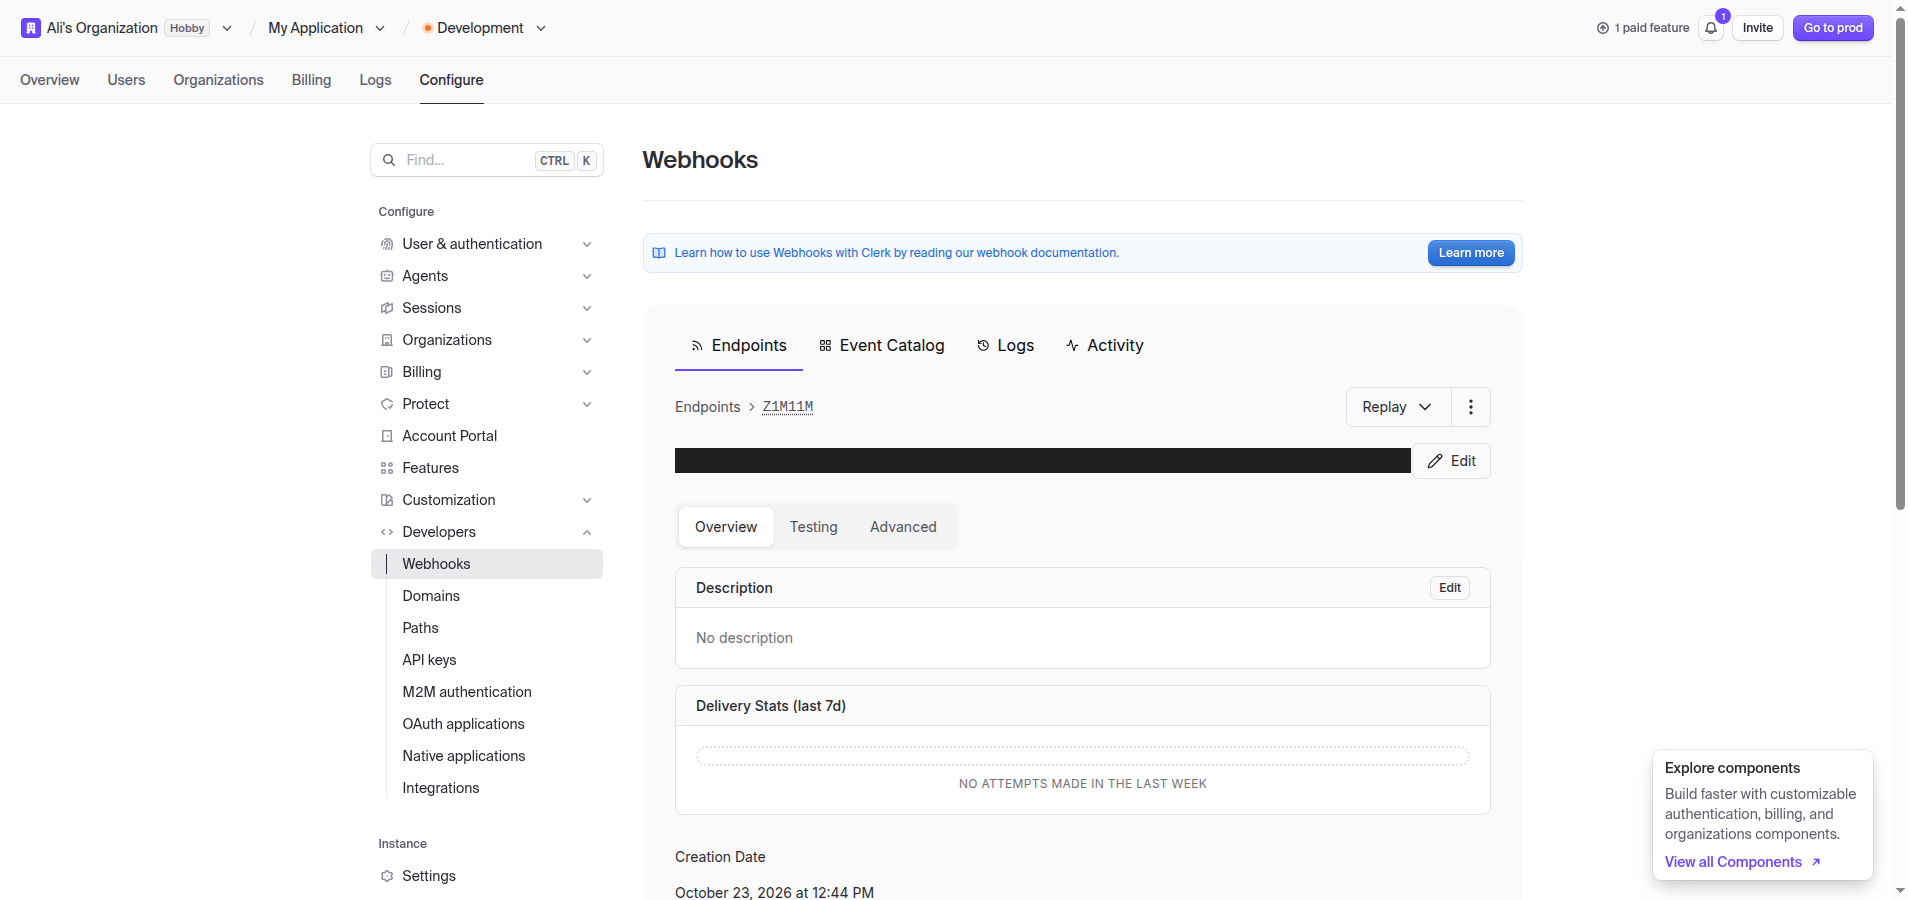Viewport: 1908px width, 900px height.
Task: Click the Invite button
Action: [x=1757, y=28]
